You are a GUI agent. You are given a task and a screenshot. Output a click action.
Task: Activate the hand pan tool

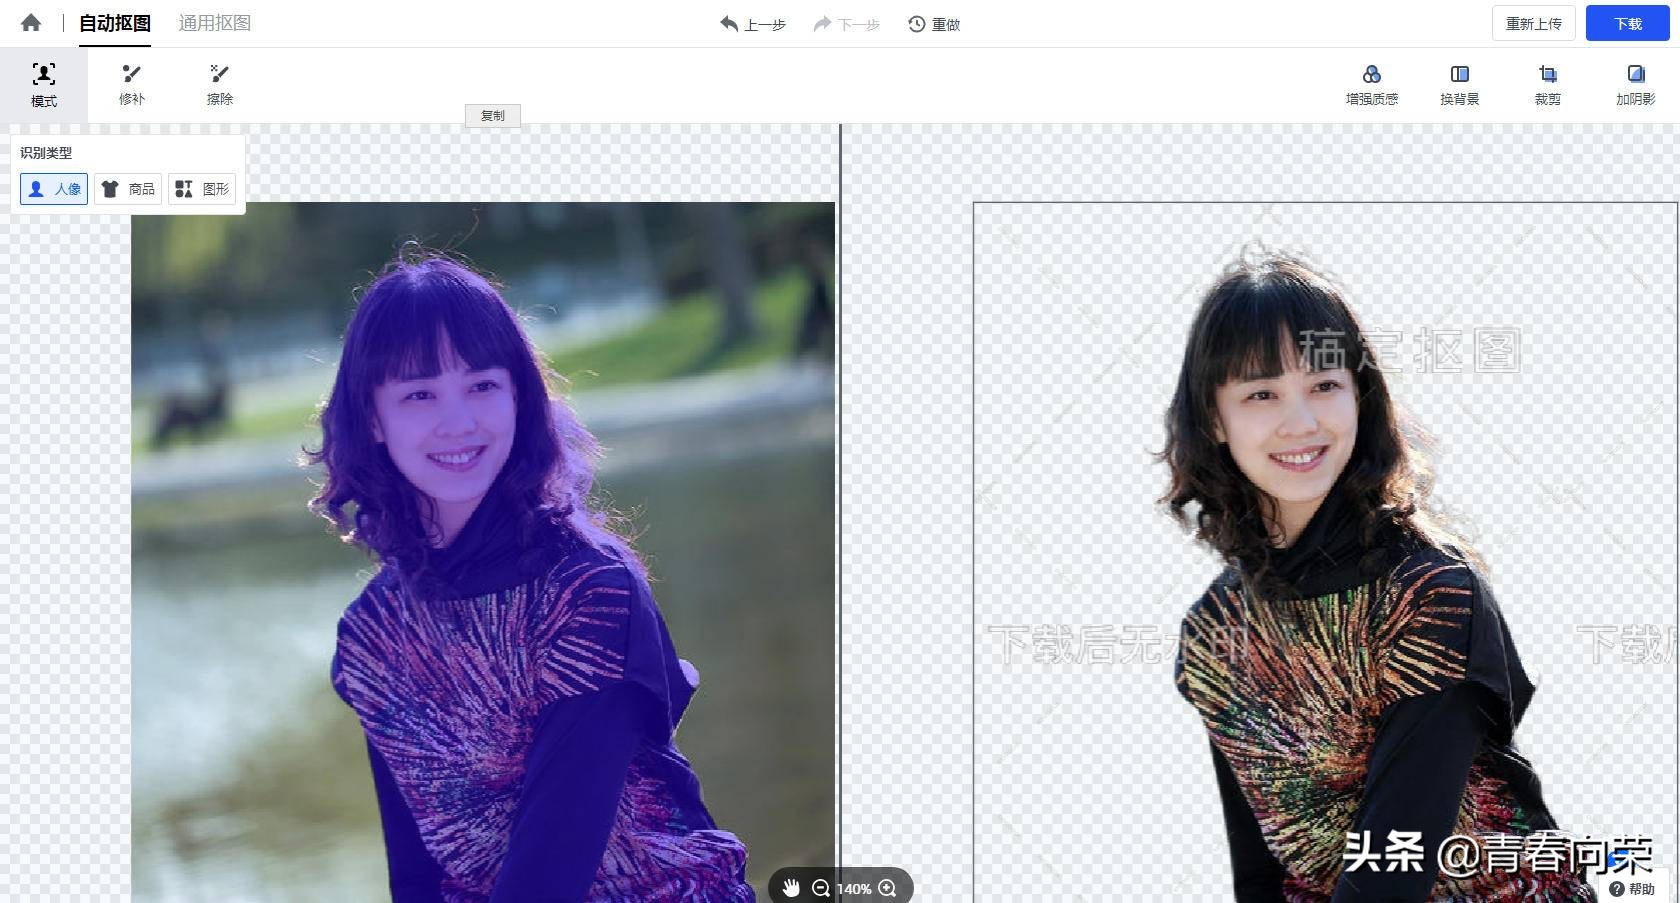[x=791, y=888]
